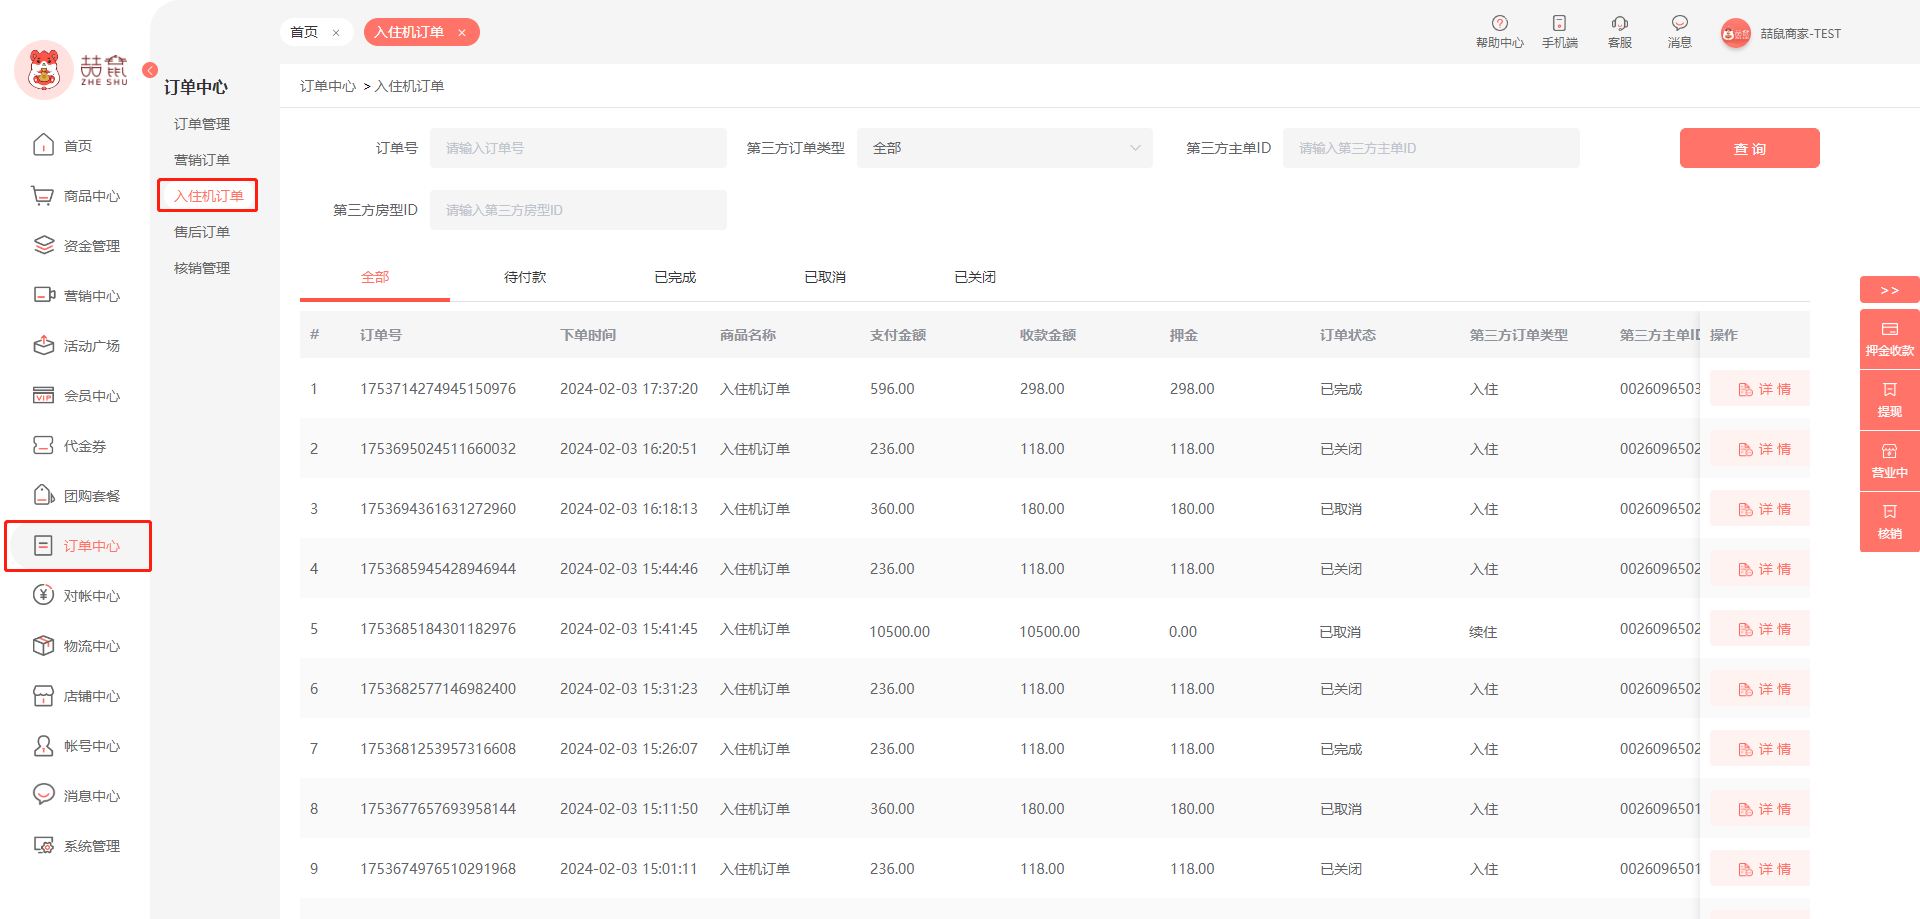Open 入住机订单 submenu item

pyautogui.click(x=208, y=196)
